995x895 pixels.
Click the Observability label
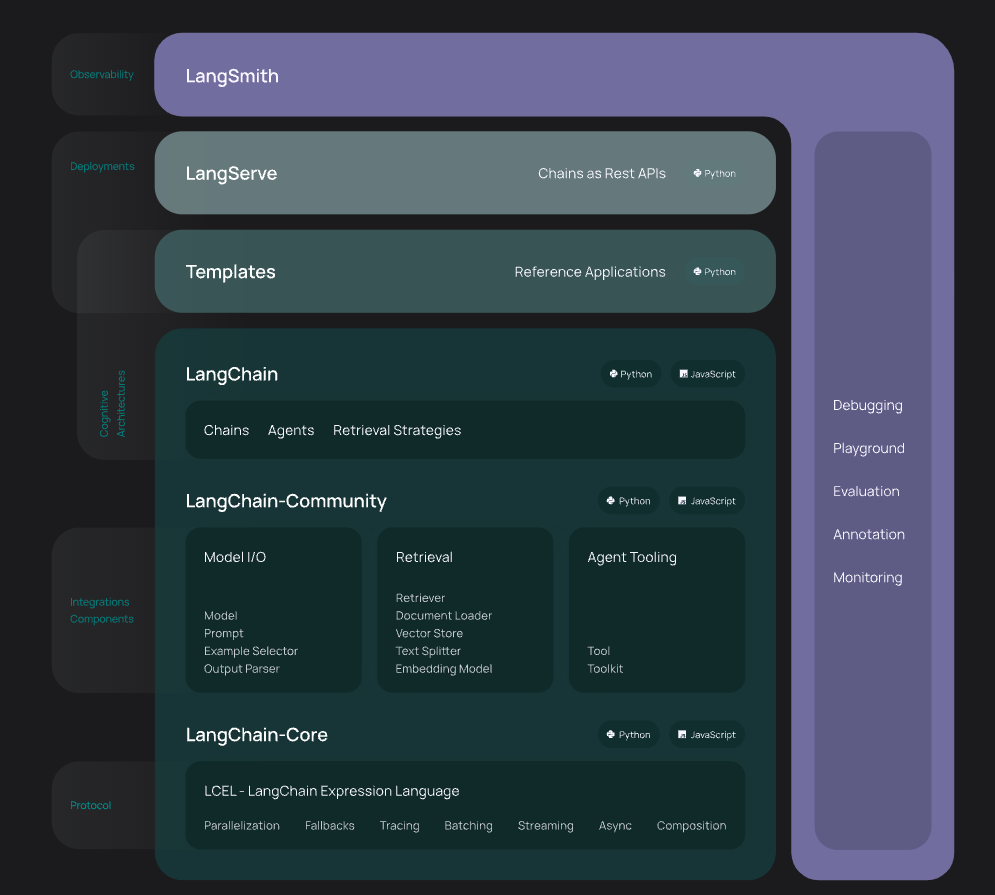102,74
